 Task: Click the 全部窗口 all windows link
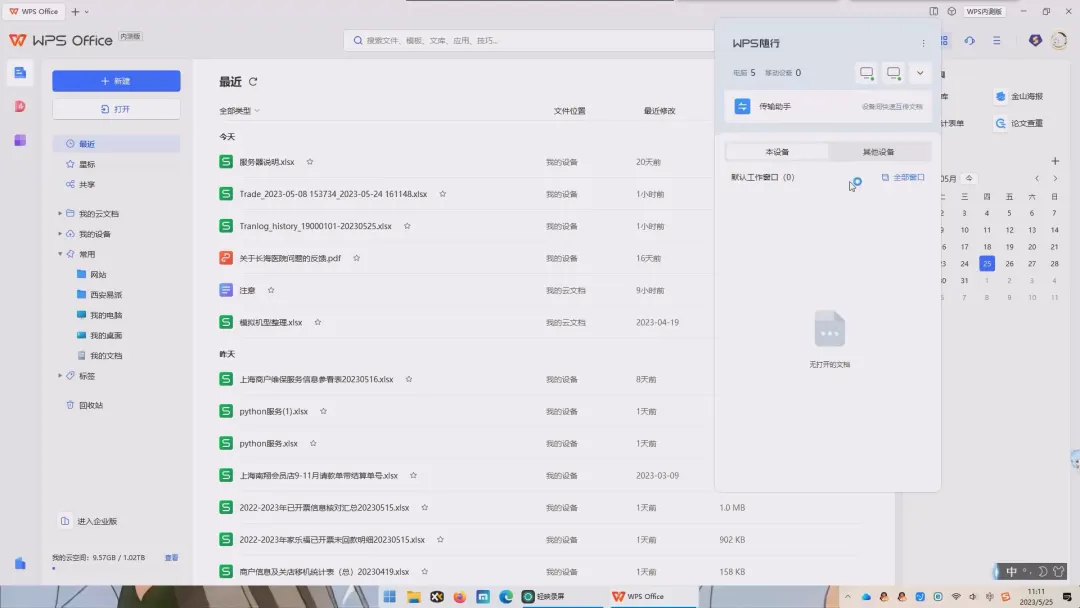click(903, 177)
